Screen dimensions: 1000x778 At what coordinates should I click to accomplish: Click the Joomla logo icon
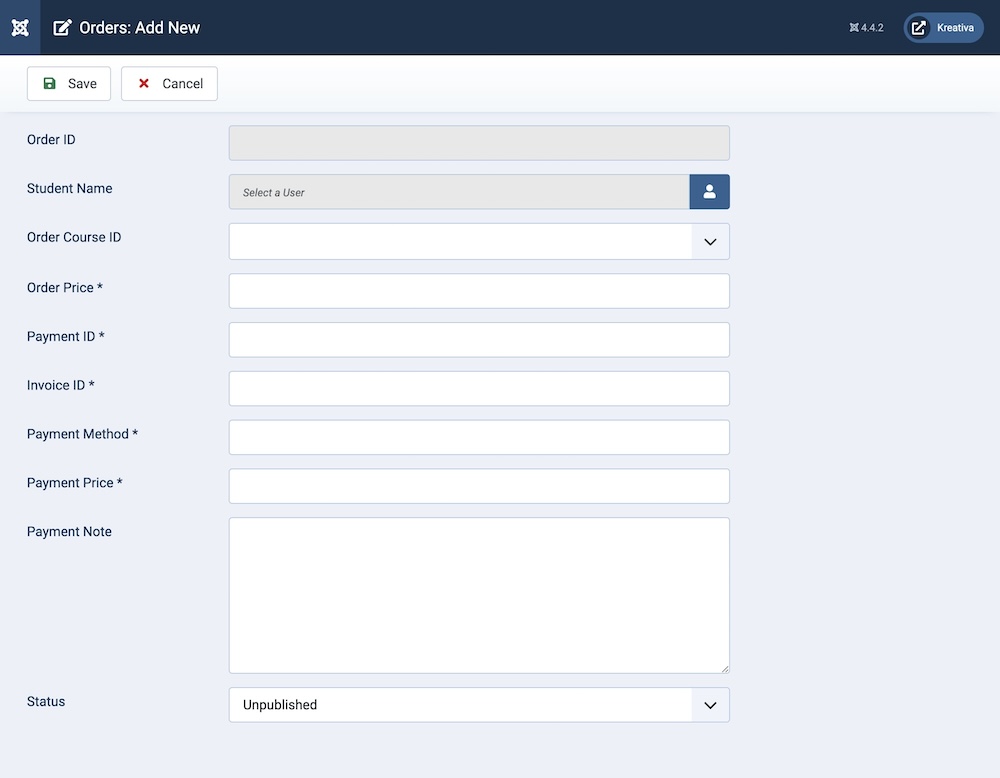click(20, 27)
